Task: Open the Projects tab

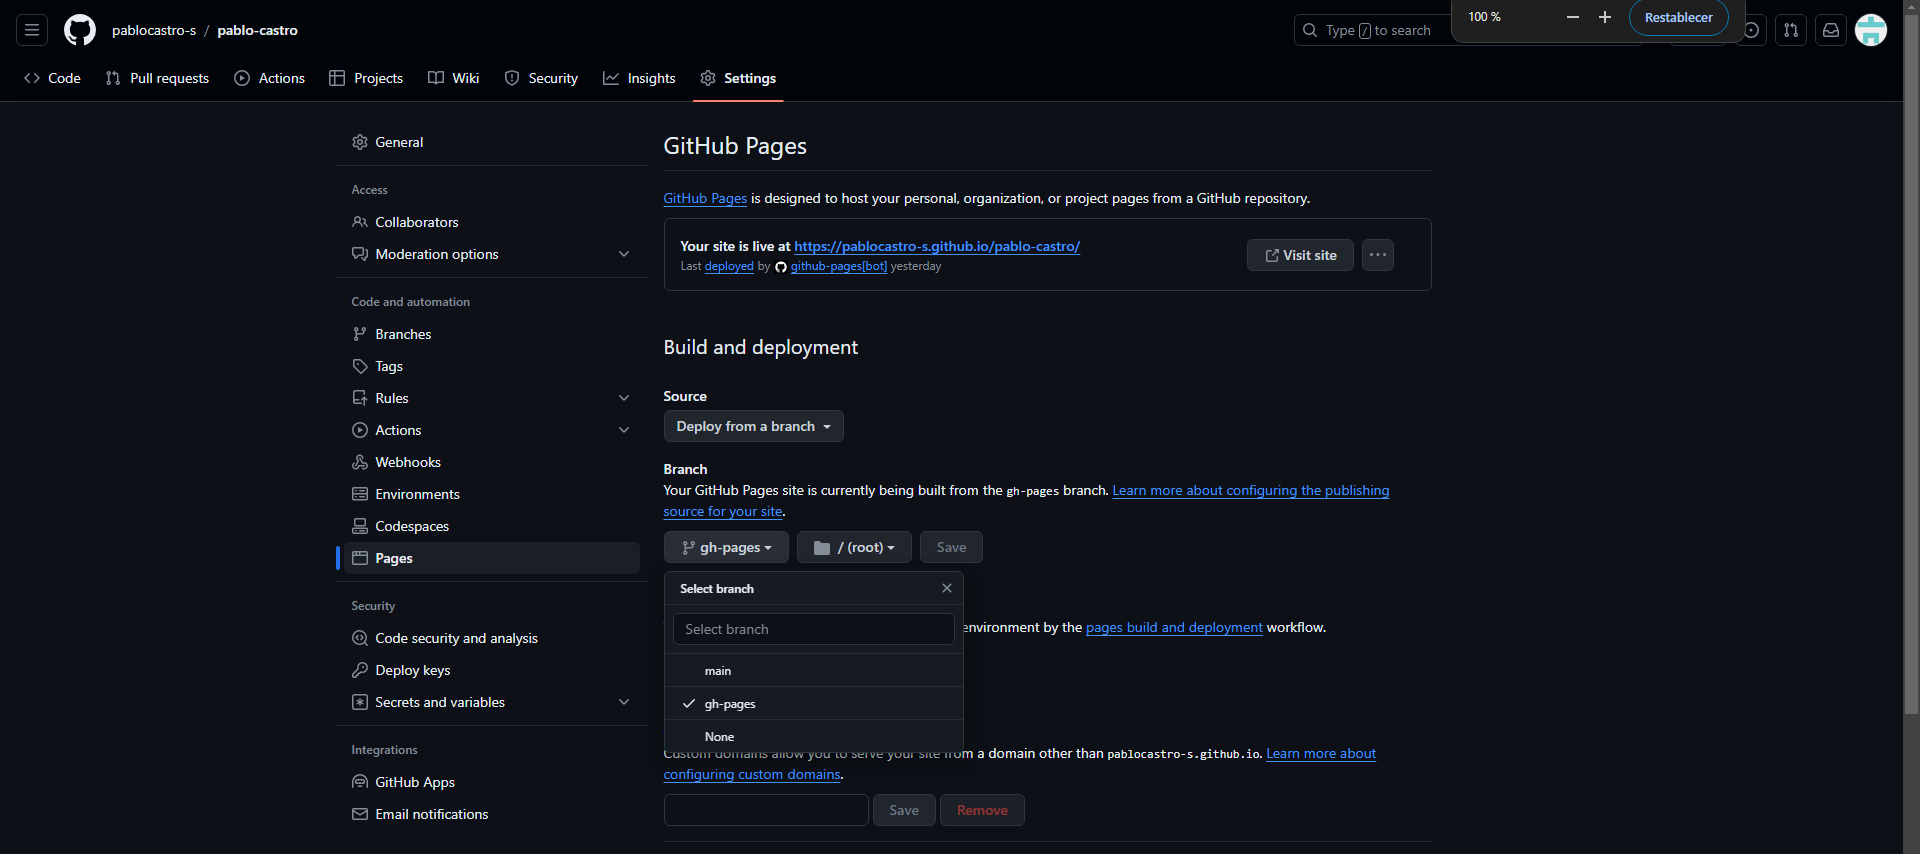Action: [x=366, y=78]
